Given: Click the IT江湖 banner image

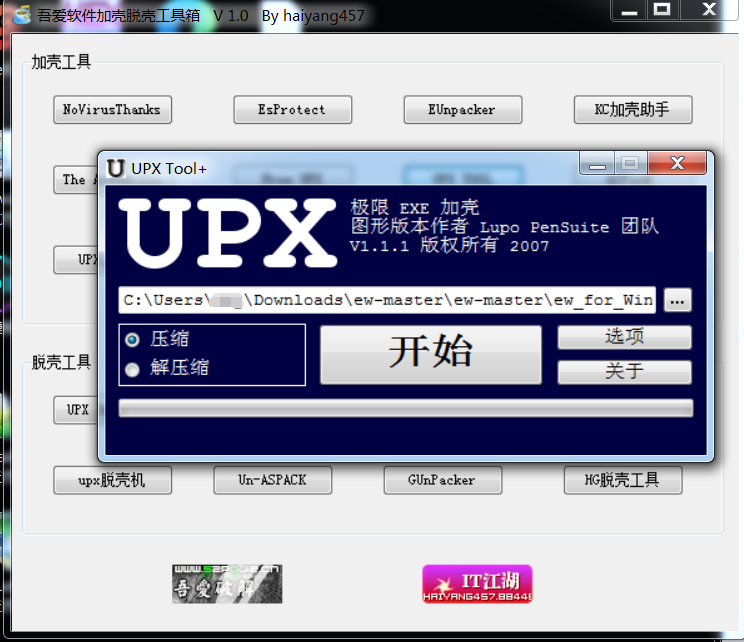Looking at the screenshot, I should [477, 584].
